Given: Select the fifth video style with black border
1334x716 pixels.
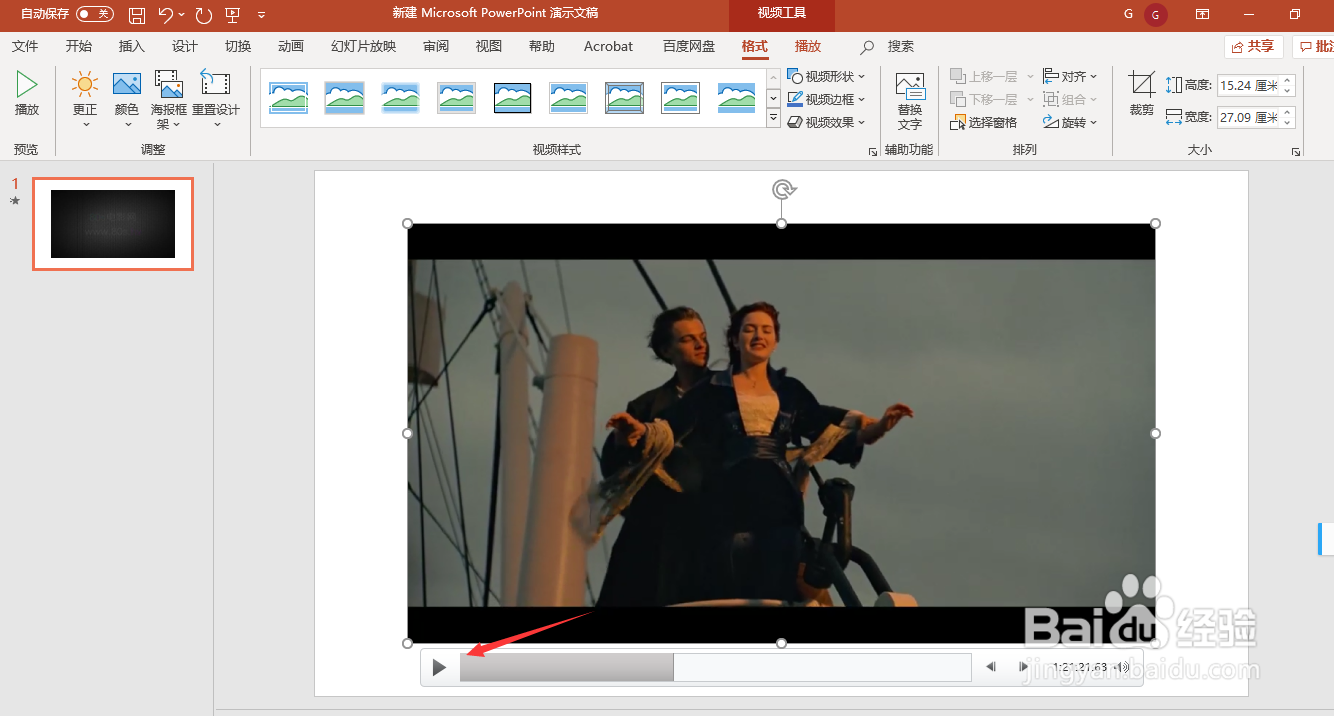Looking at the screenshot, I should coord(512,98).
